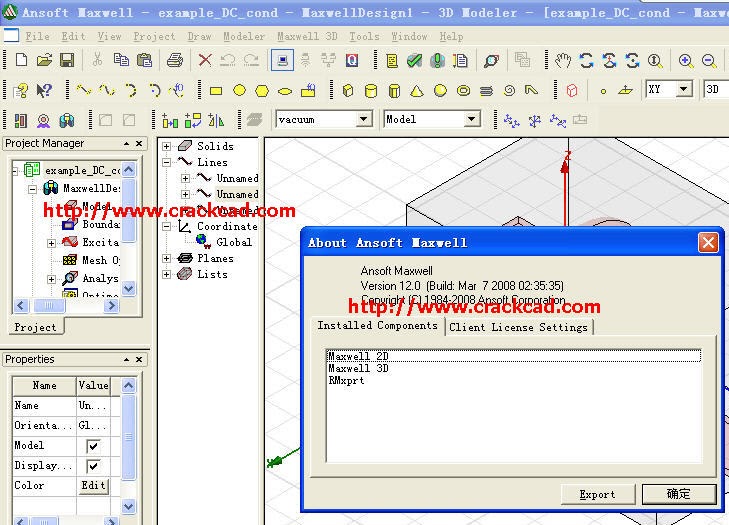Open the Model type dropdown
Viewport: 729px width, 525px height.
(x=472, y=119)
